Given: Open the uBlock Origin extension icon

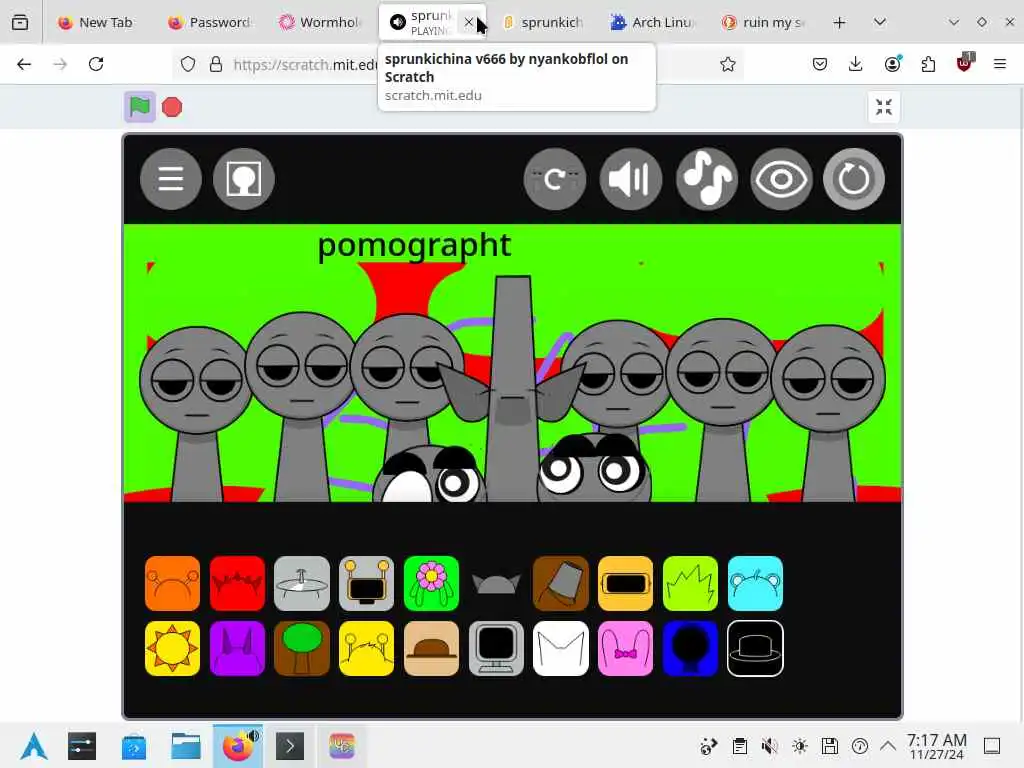Looking at the screenshot, I should (965, 63).
